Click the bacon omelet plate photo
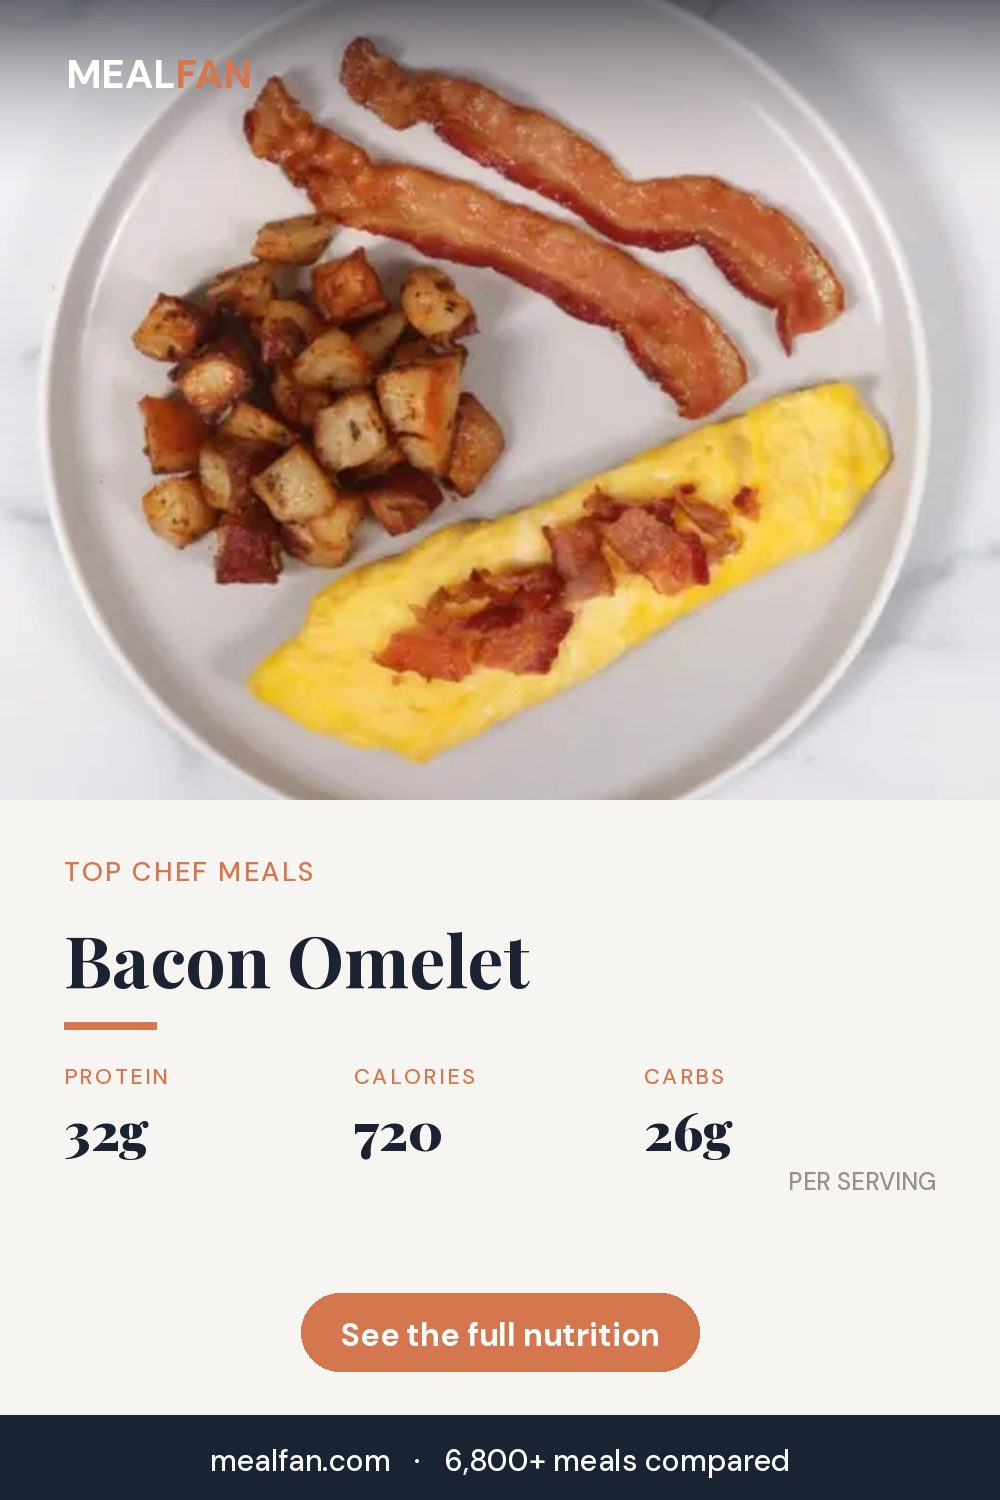Screen dimensions: 1000x1500 coord(500,400)
